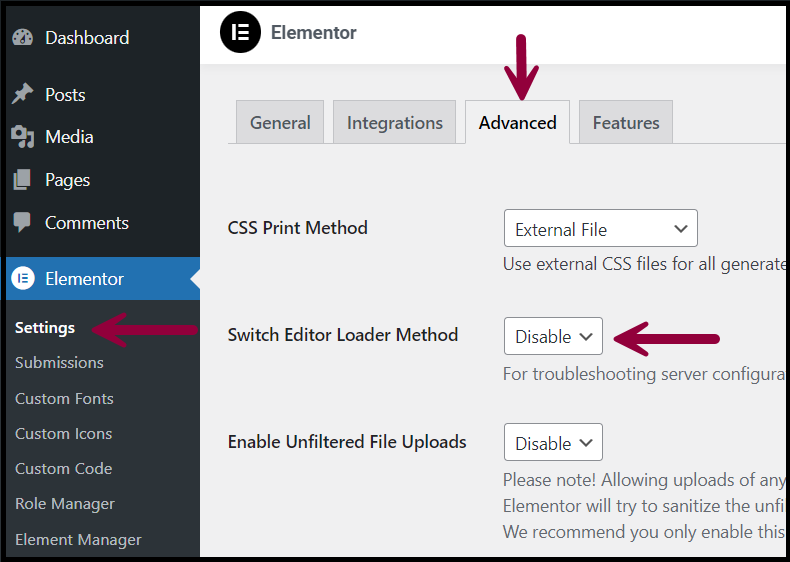Open the Custom Code page
This screenshot has height=562, width=790.
(63, 468)
